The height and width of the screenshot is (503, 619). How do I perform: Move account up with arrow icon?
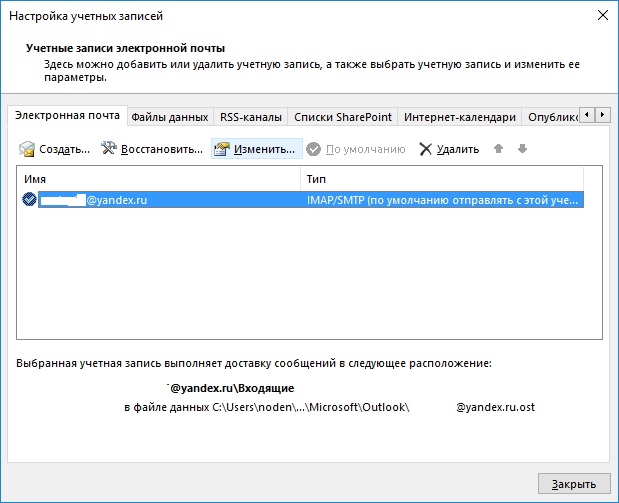click(x=499, y=150)
